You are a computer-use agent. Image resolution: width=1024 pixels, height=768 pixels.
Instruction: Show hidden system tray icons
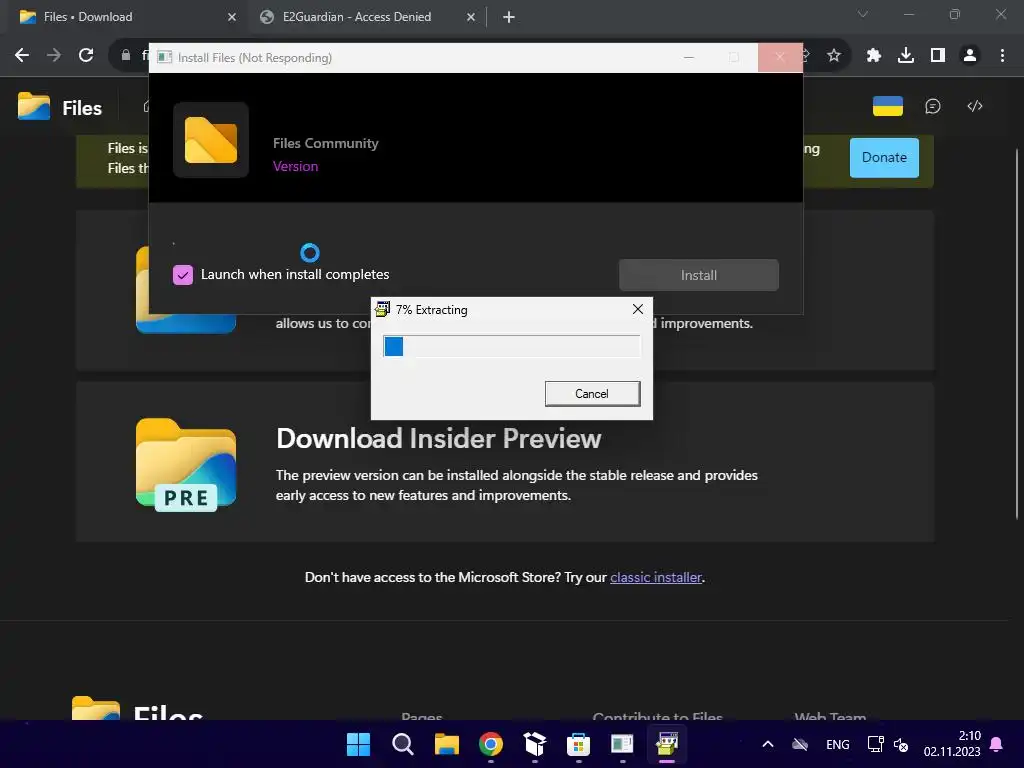[768, 744]
